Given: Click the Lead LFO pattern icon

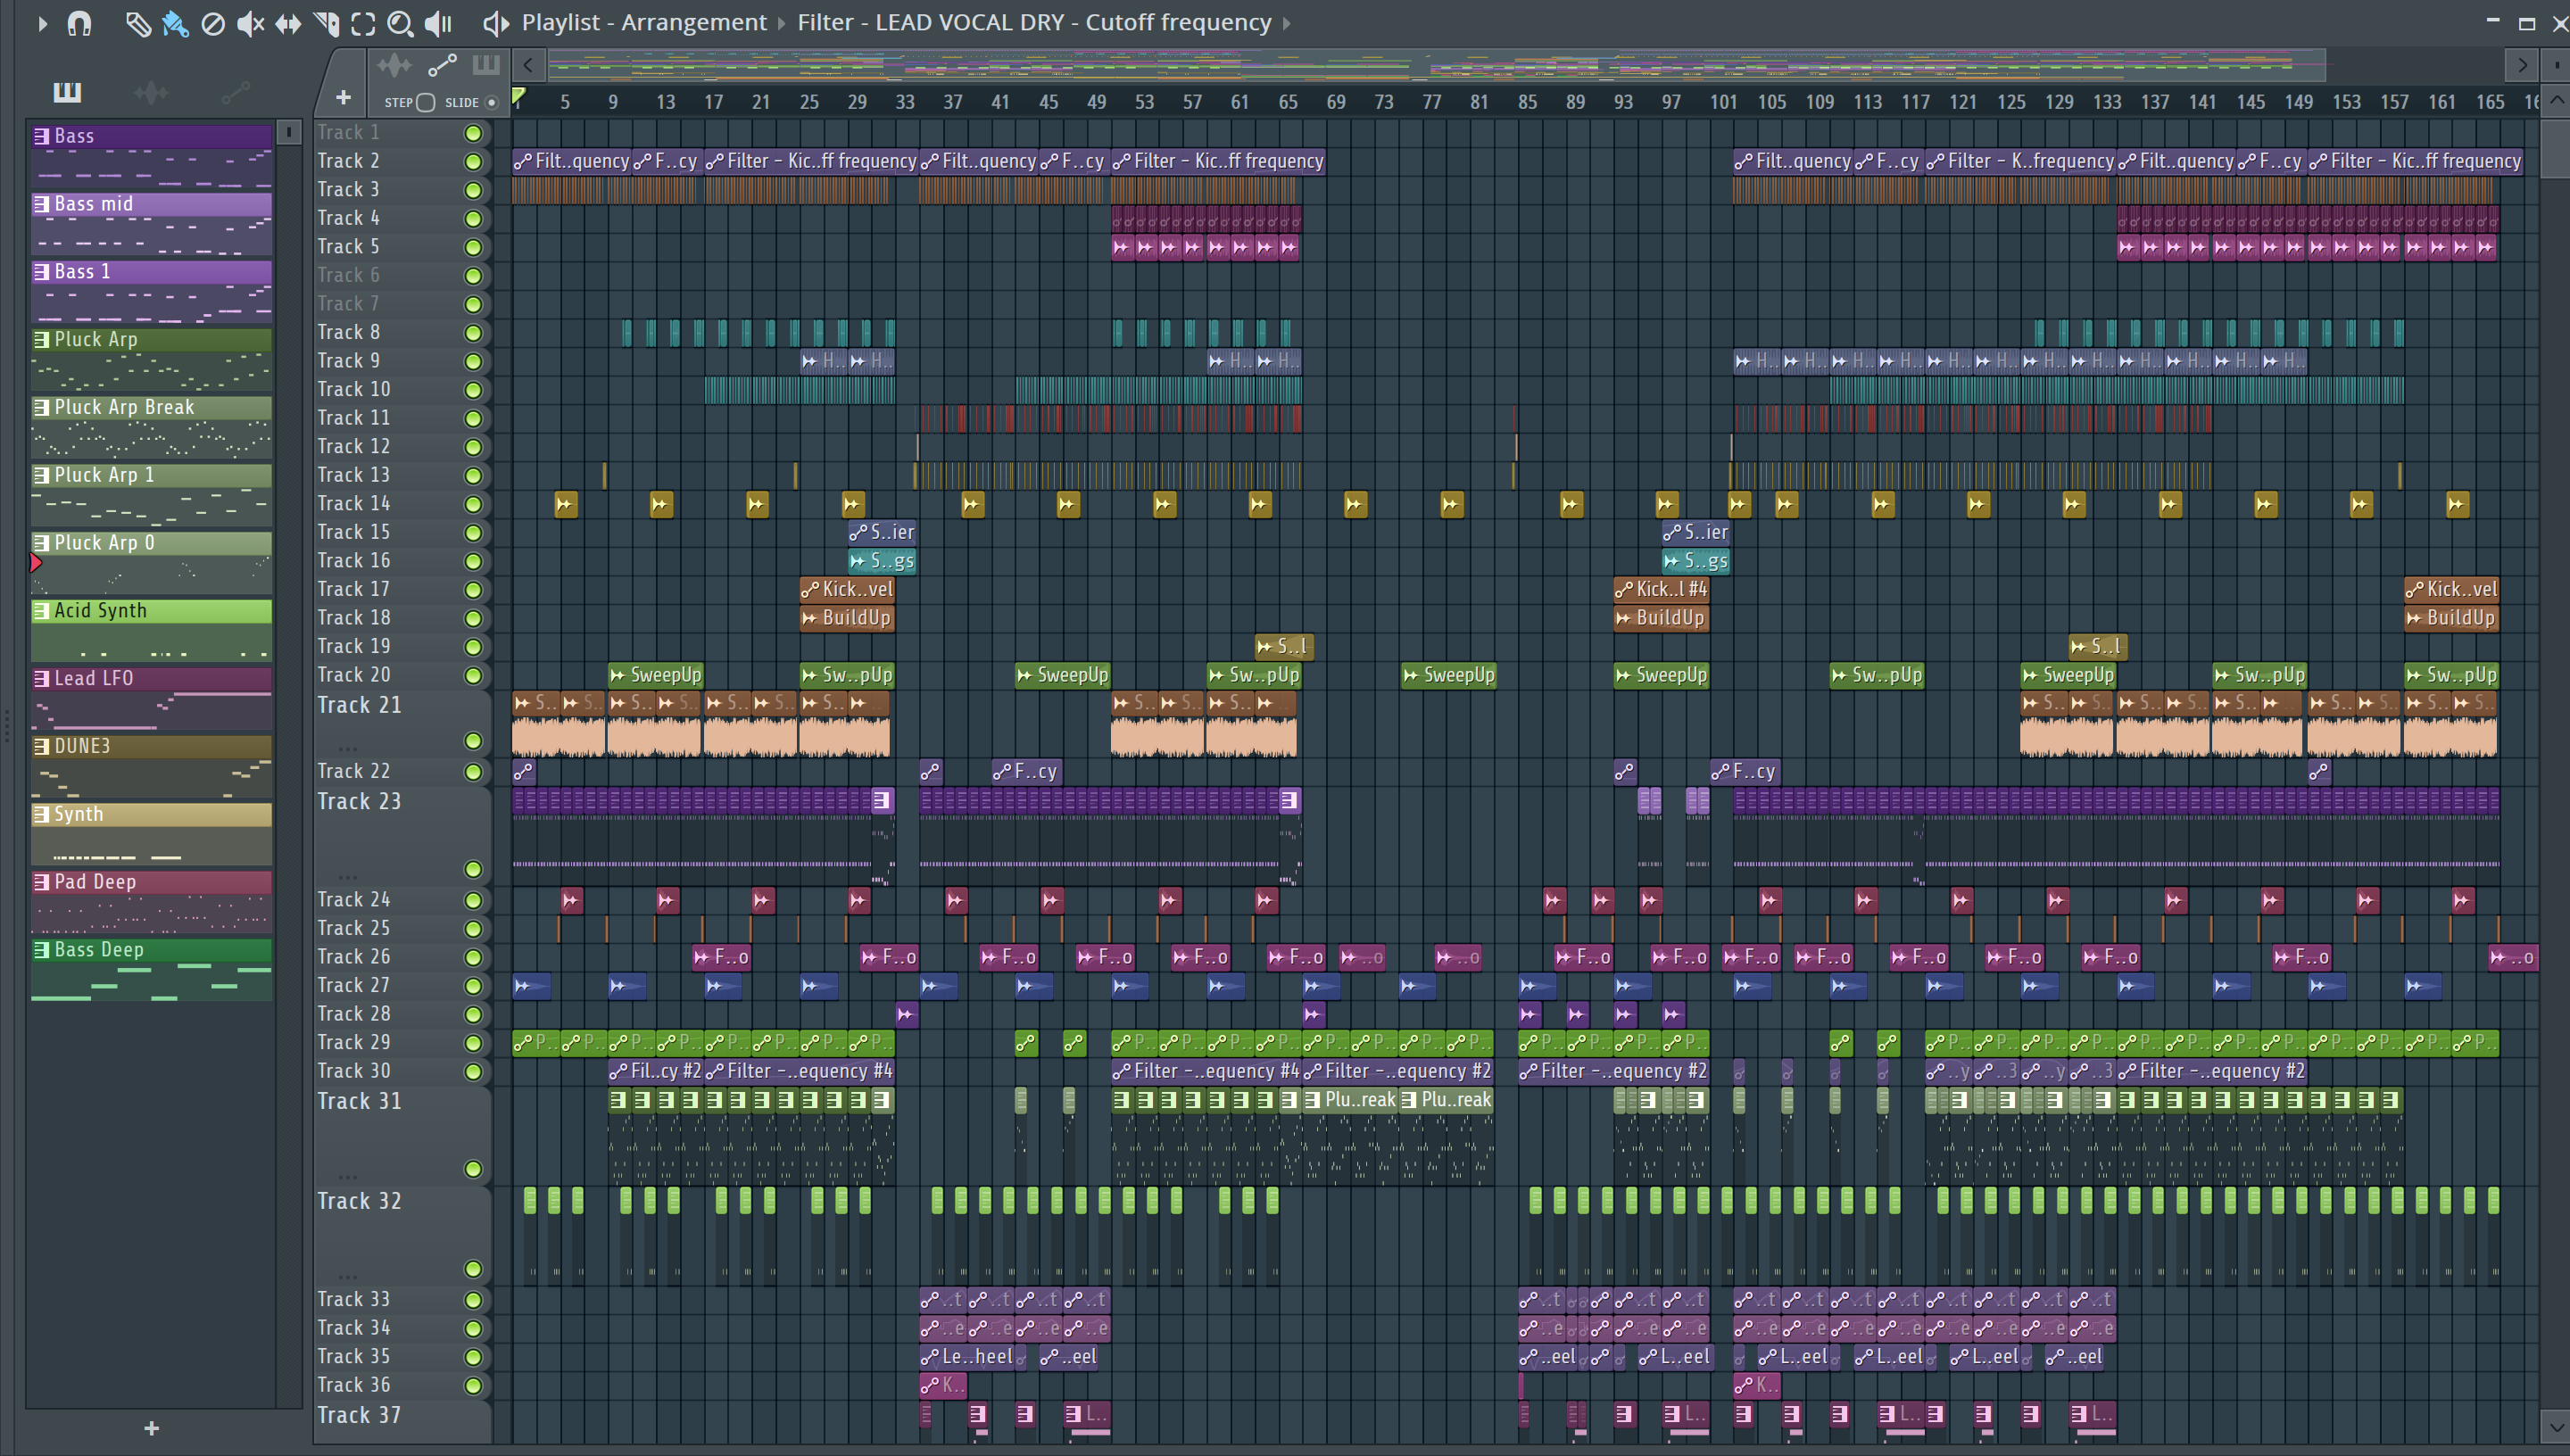Looking at the screenshot, I should tap(42, 678).
